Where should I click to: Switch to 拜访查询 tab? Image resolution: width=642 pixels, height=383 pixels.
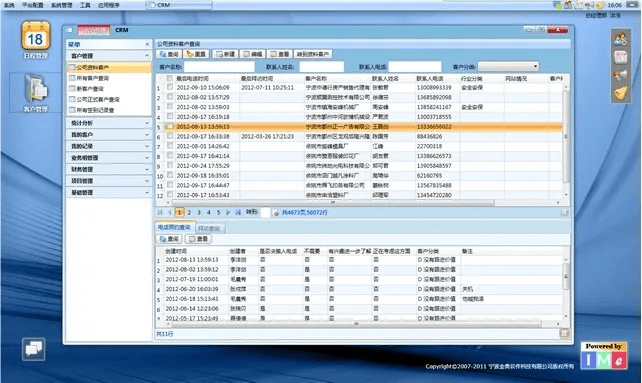[x=209, y=228]
